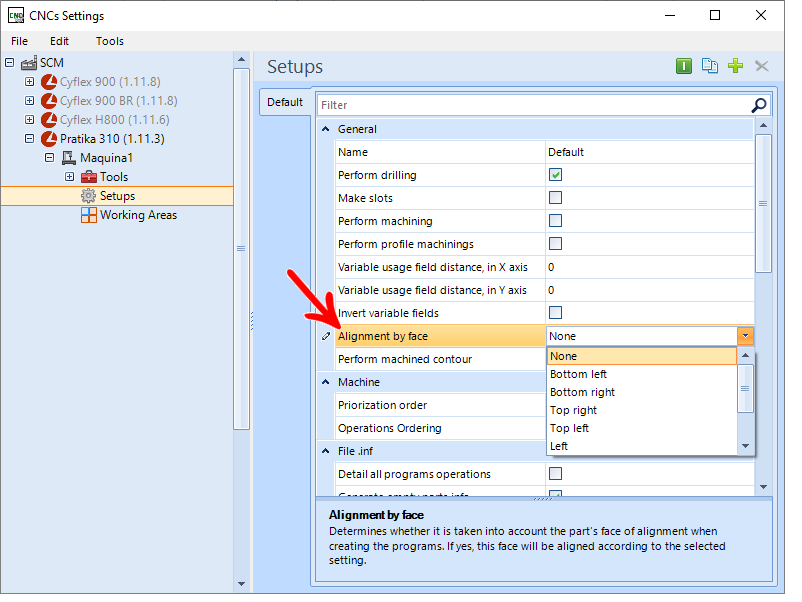The image size is (802, 602).
Task: Click tree panel scroll down arrow
Action: point(241,584)
